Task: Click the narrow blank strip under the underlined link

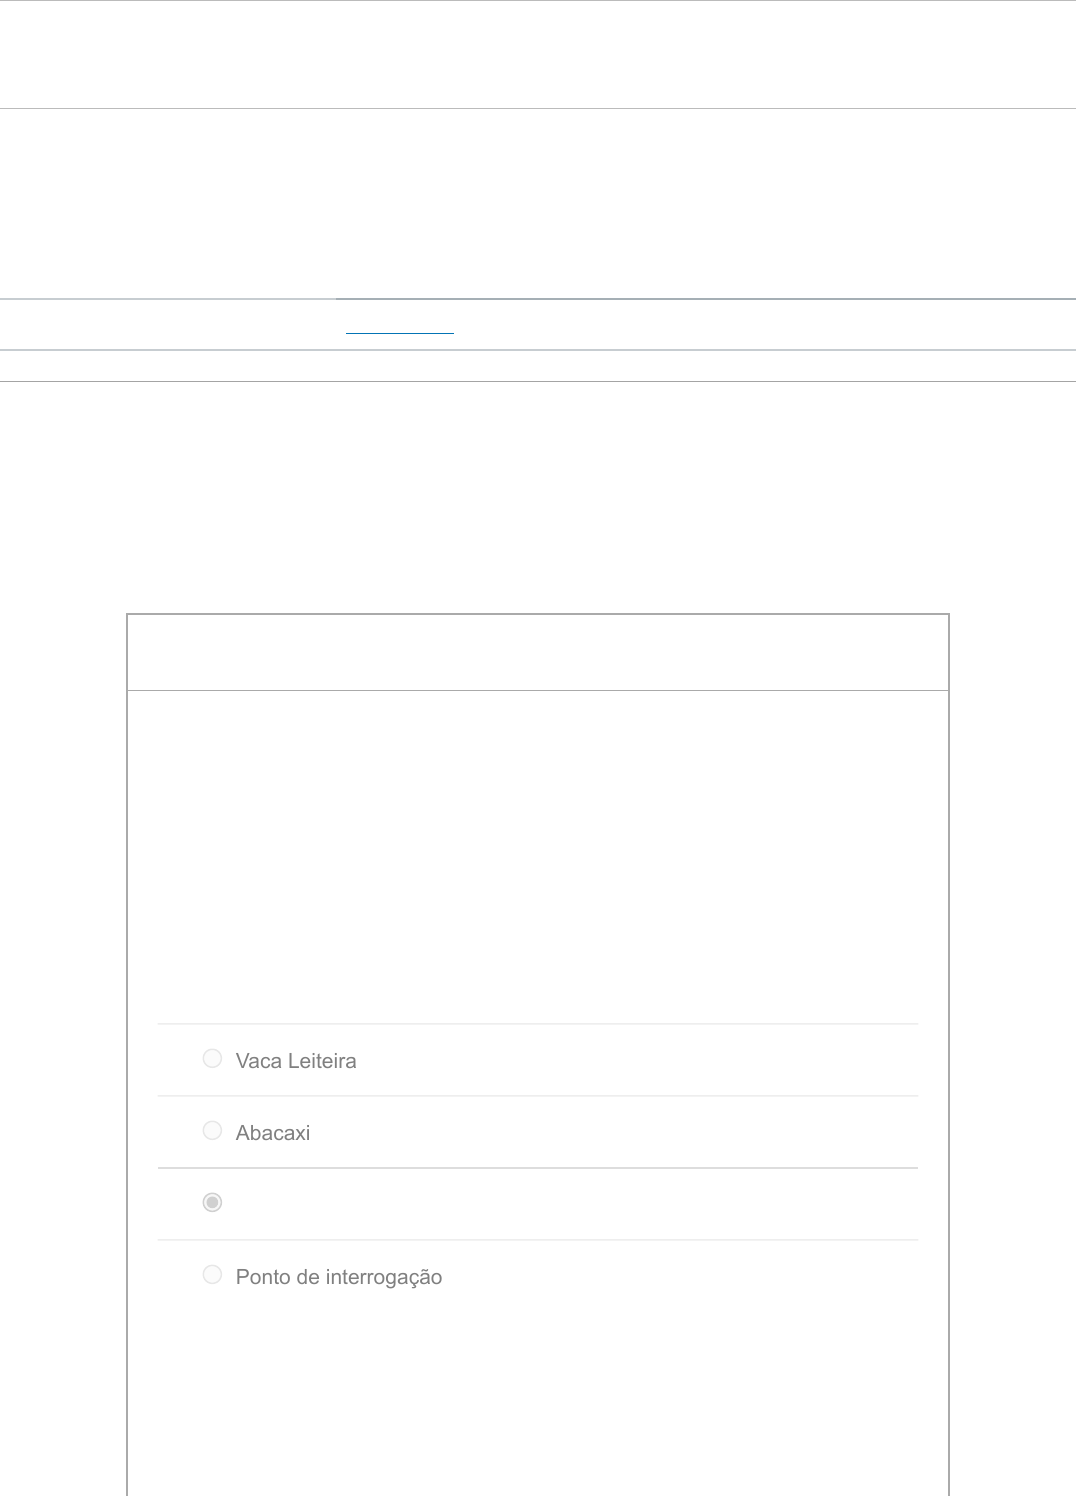Action: [x=537, y=366]
